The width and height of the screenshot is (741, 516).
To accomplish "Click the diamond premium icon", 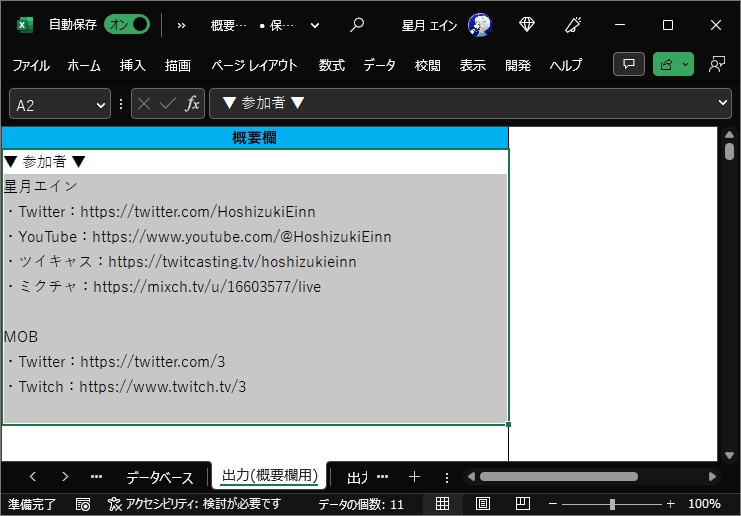I will [526, 25].
